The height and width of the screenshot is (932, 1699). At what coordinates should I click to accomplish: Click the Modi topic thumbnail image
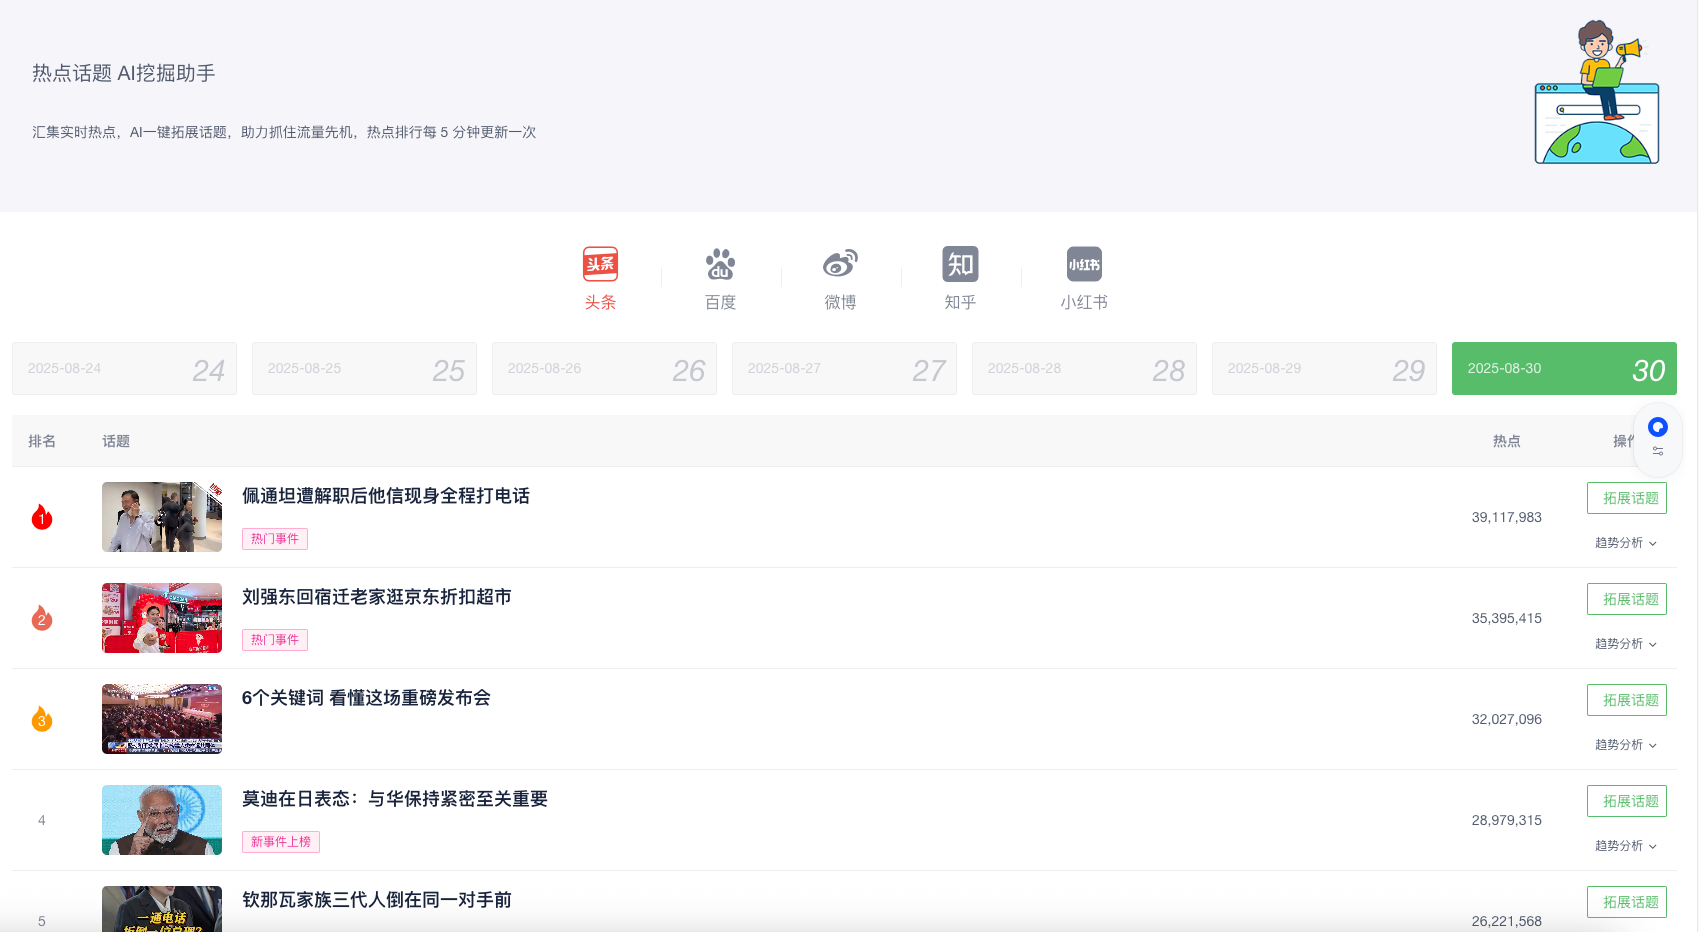162,820
